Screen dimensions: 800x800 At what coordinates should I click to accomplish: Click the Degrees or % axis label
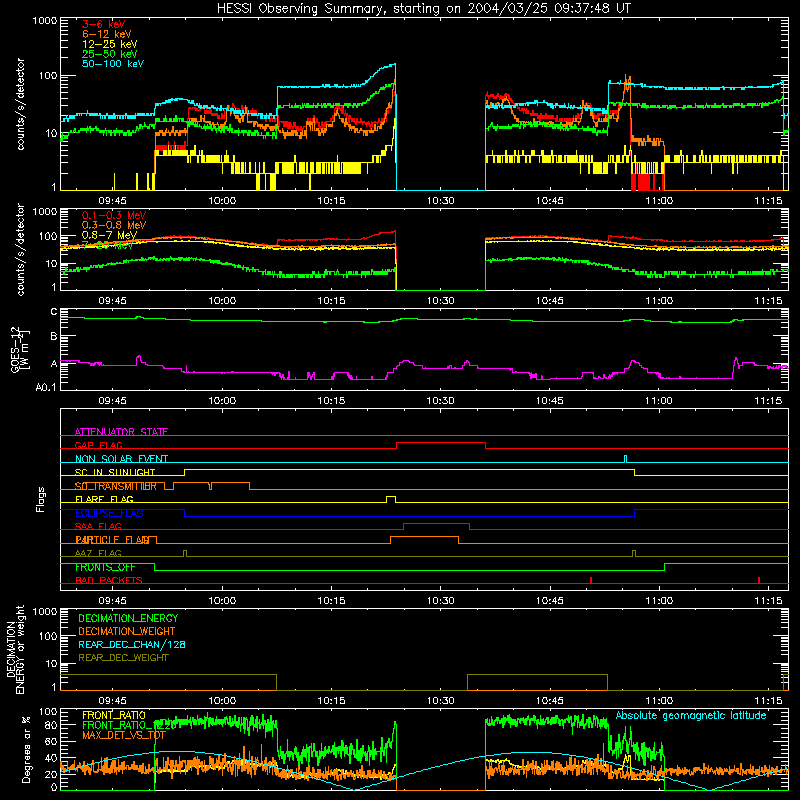coord(26,750)
